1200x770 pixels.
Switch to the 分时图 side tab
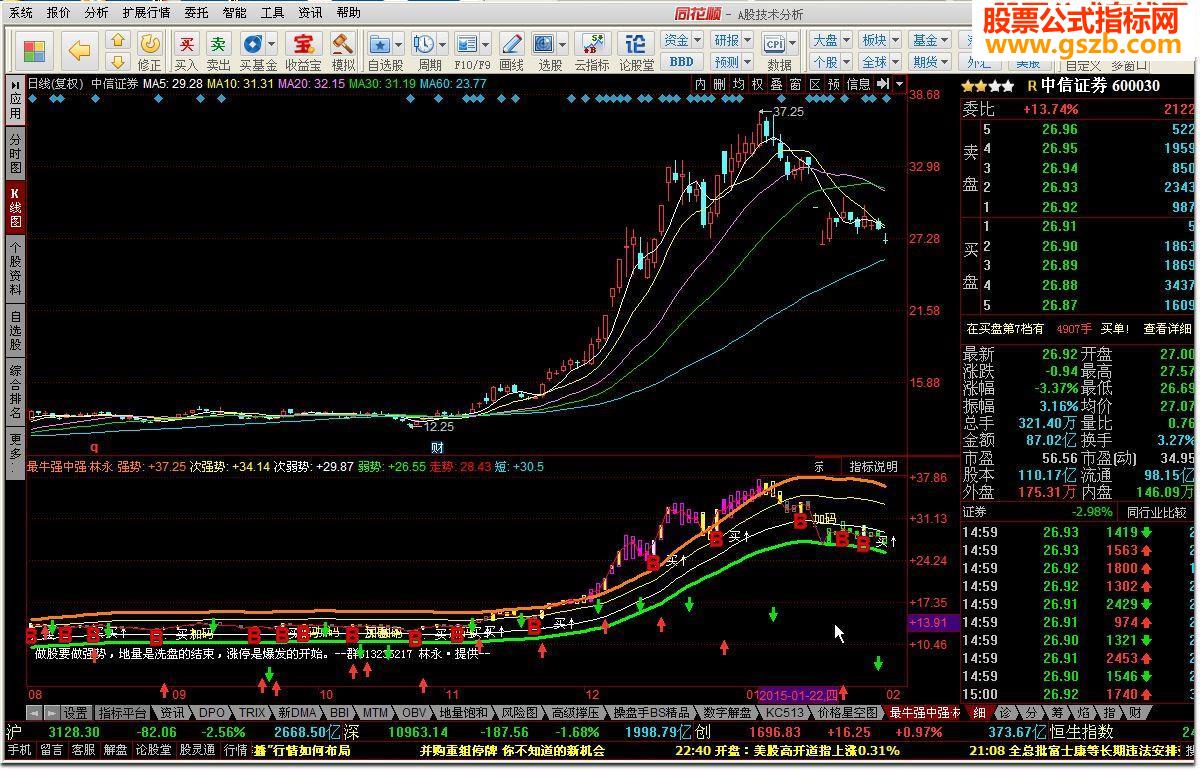15,153
